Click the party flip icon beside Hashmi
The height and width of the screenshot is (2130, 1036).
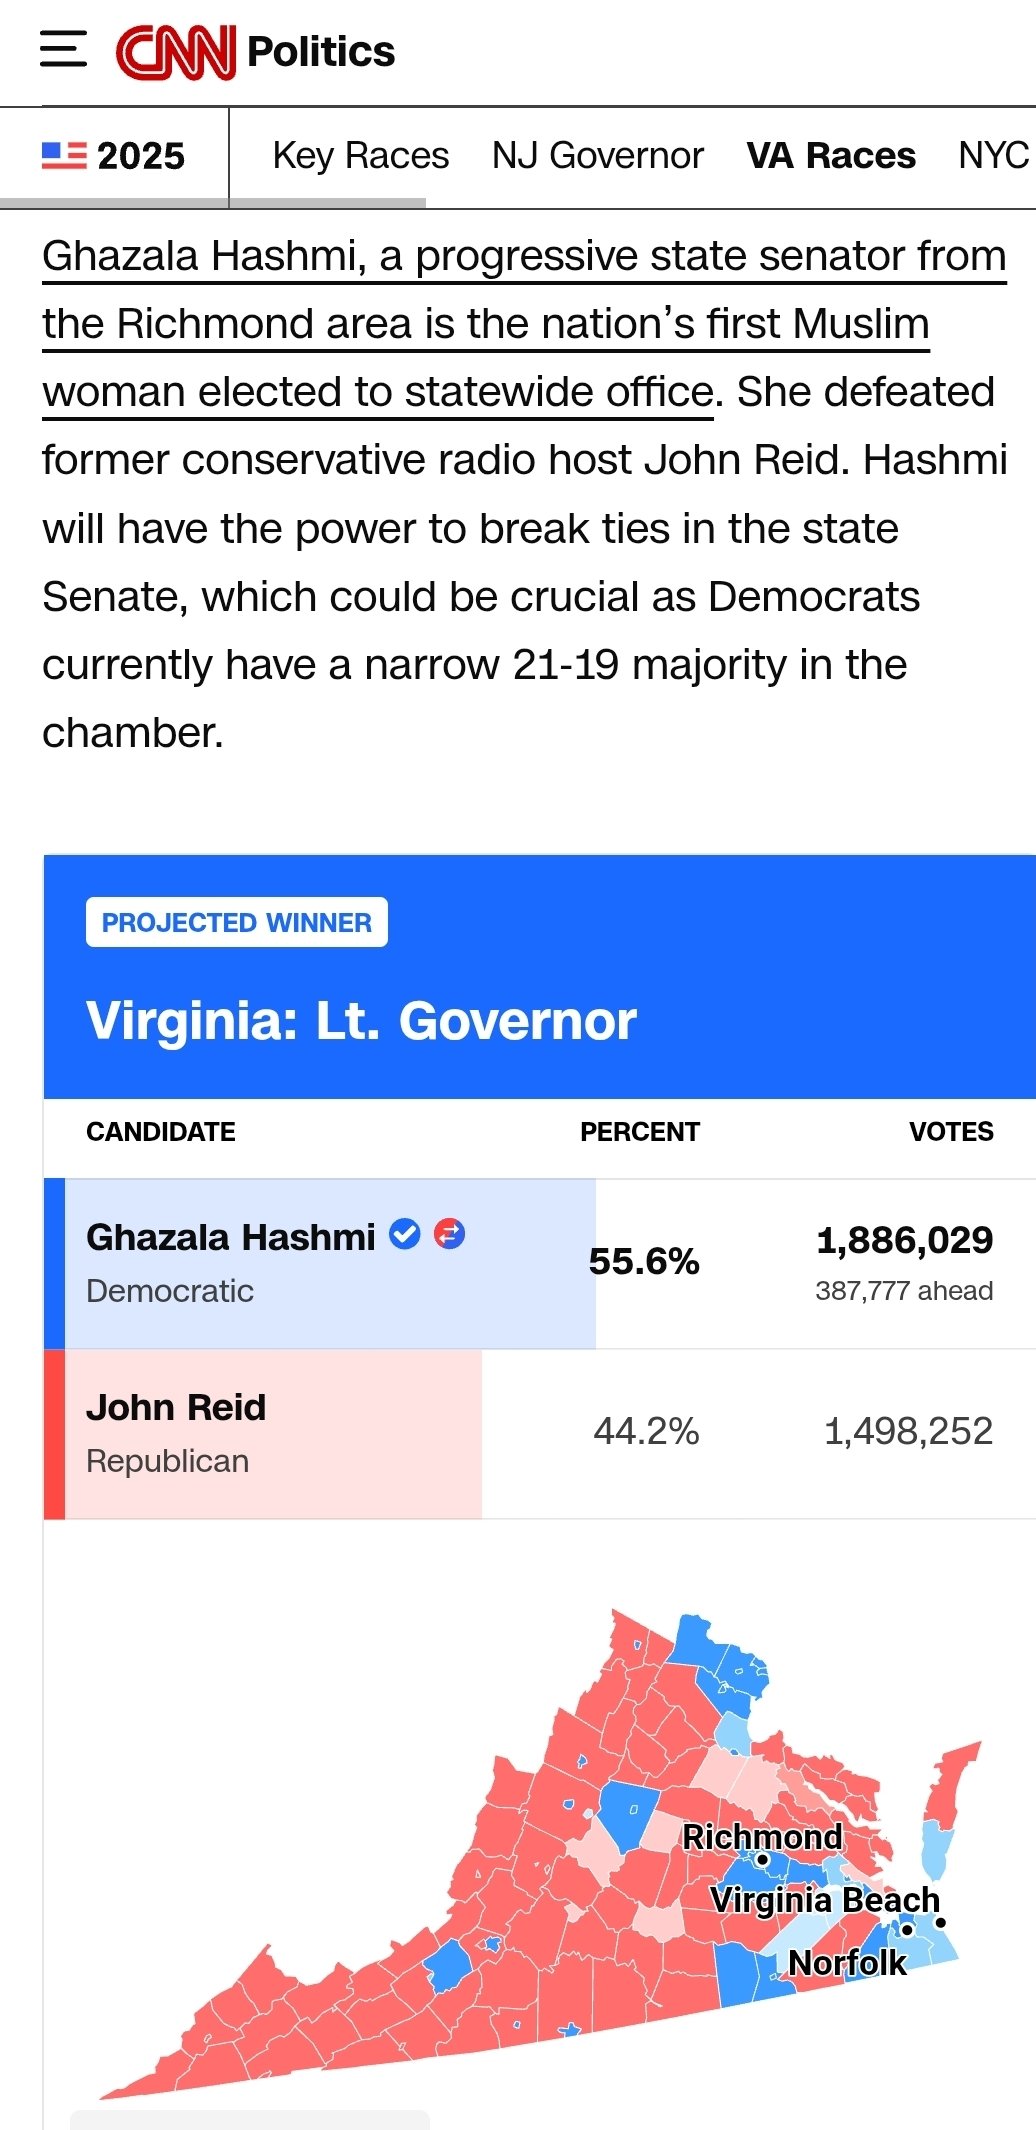click(449, 1235)
